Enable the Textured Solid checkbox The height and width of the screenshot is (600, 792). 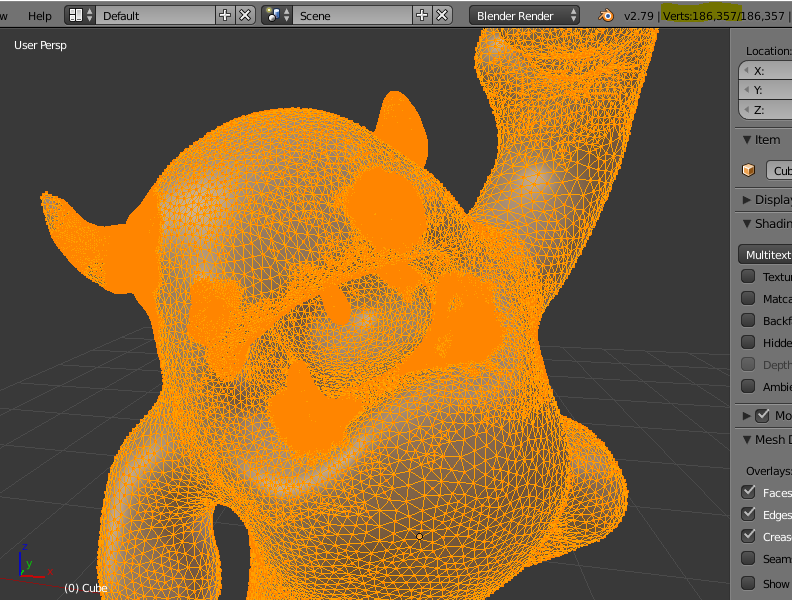(748, 276)
